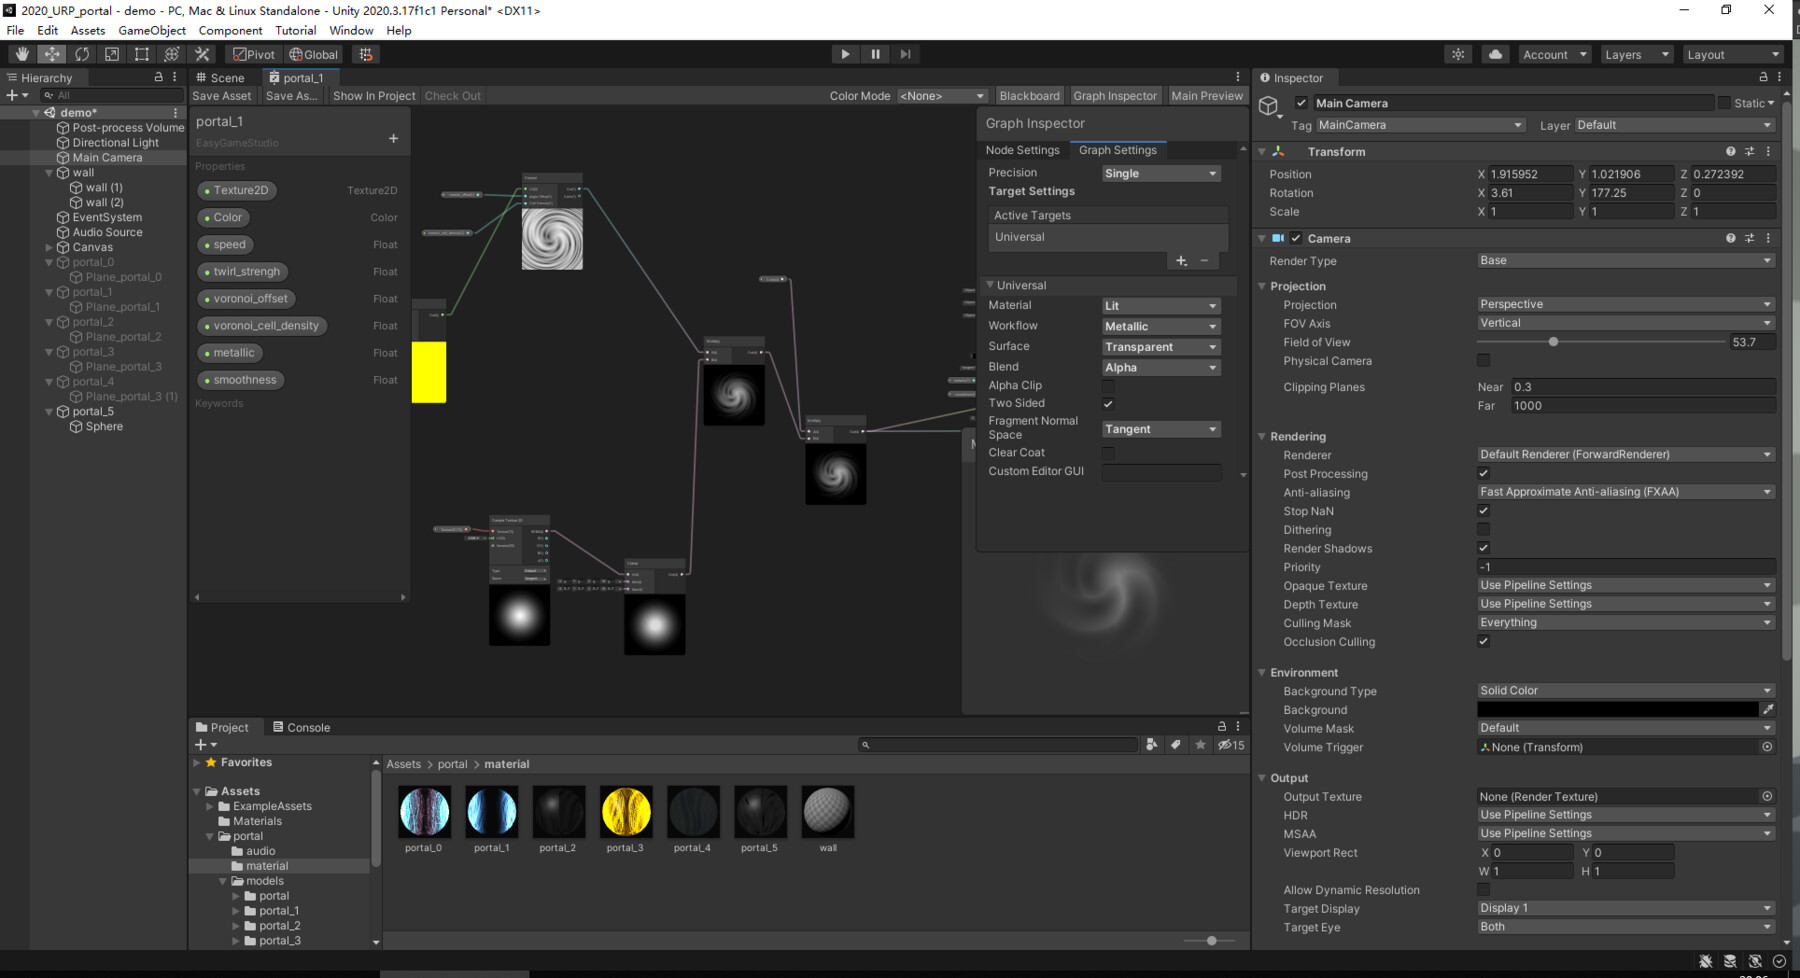This screenshot has width=1800, height=978.
Task: Open the Custom Editor Tools icon
Action: tap(202, 54)
